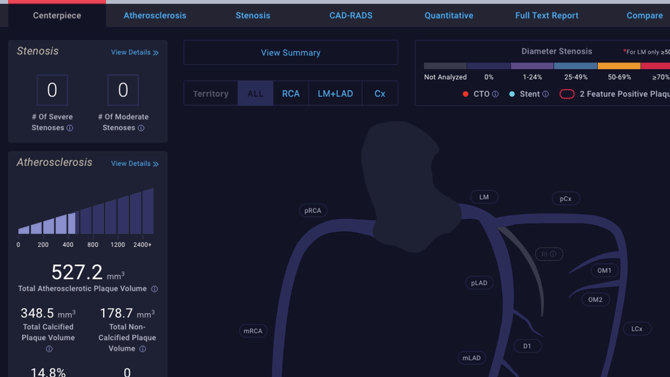Click info icon under Total Calcified Plaque Volume

[49, 349]
